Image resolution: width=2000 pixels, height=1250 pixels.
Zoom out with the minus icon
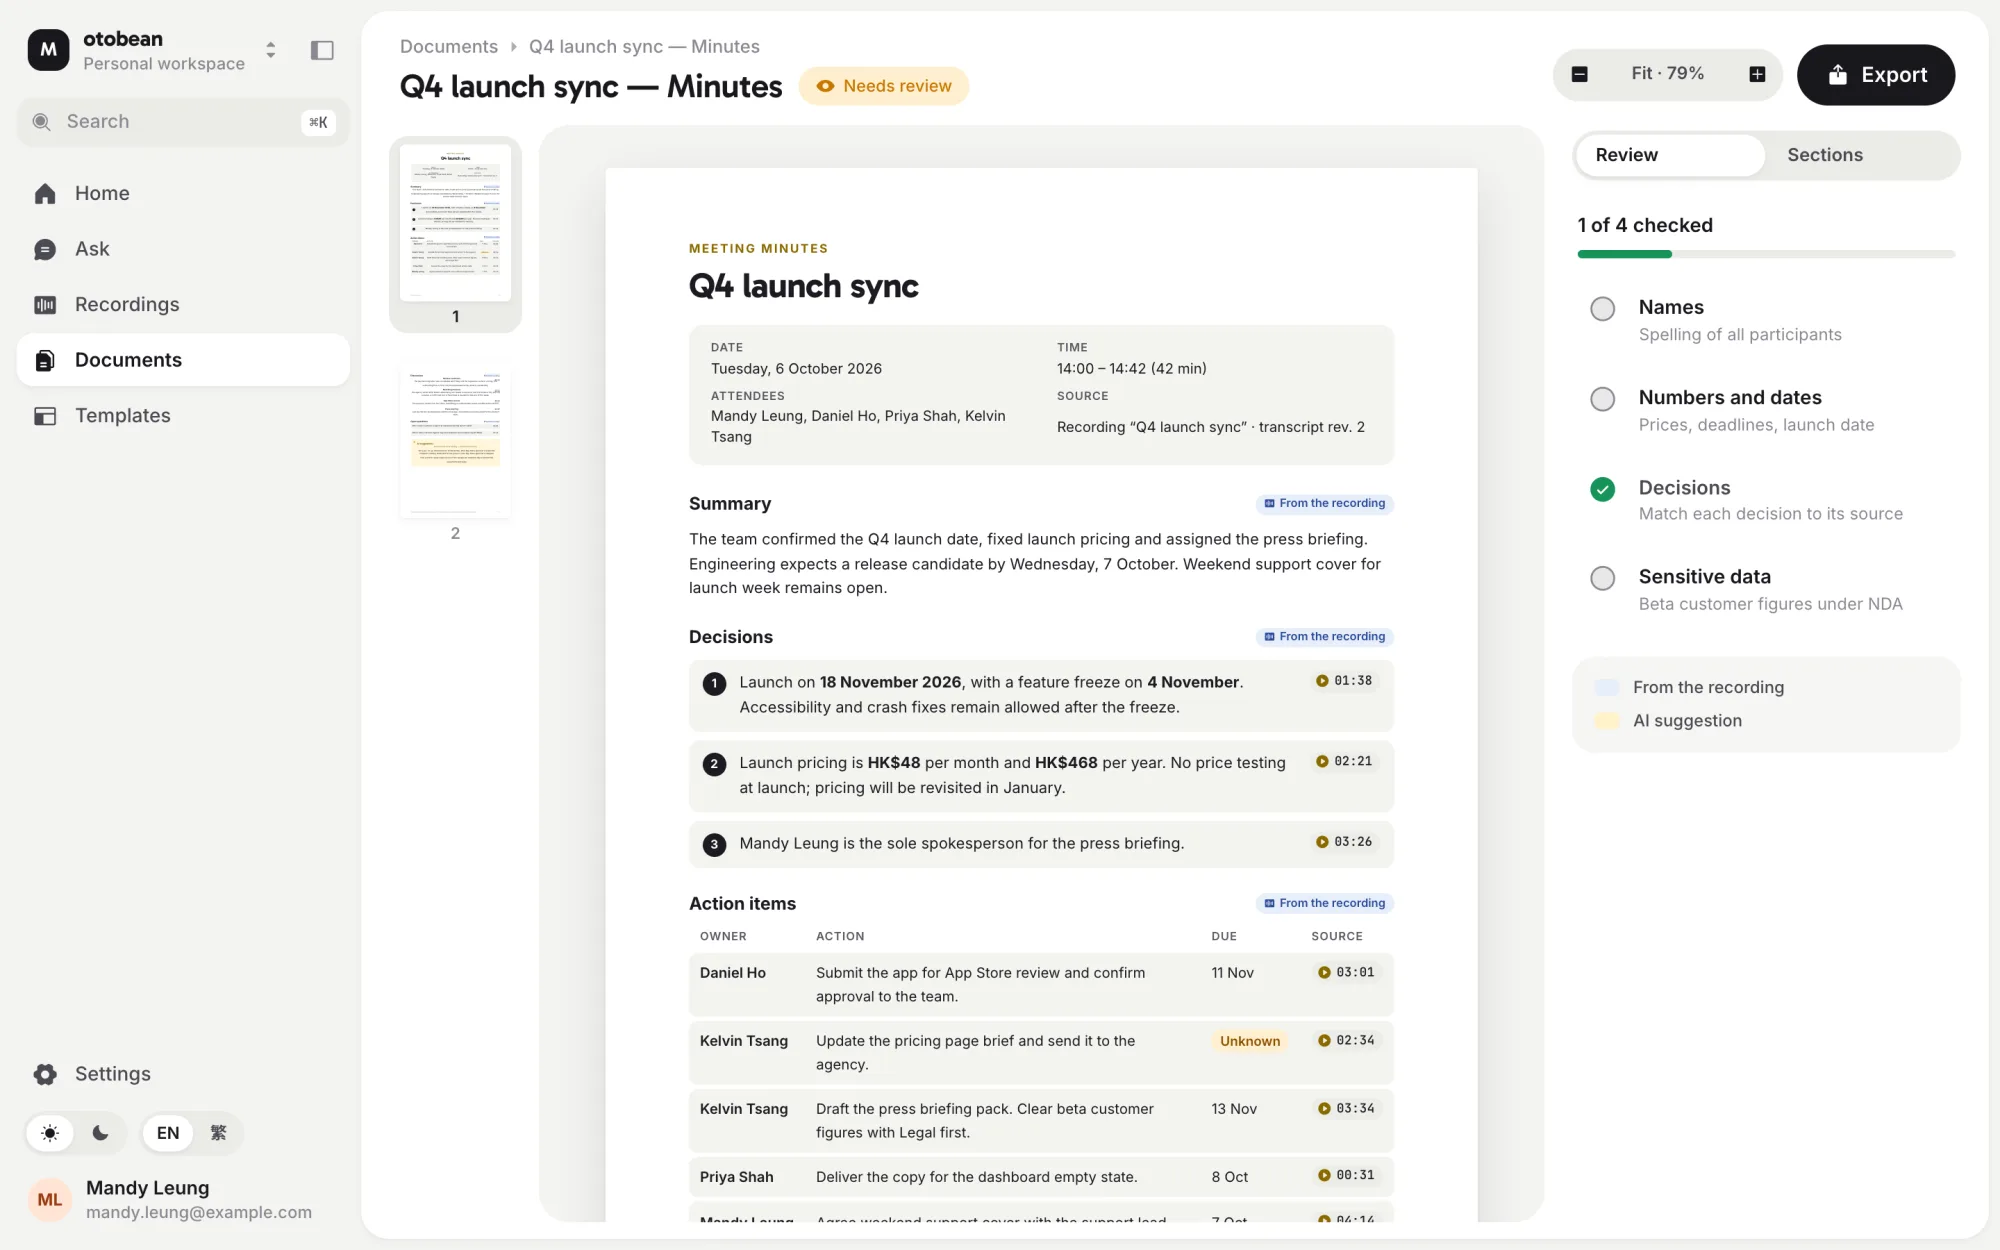1580,74
